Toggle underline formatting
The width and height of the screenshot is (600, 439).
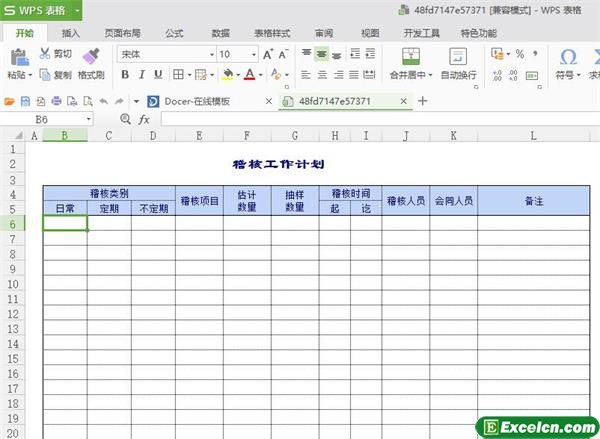(158, 74)
